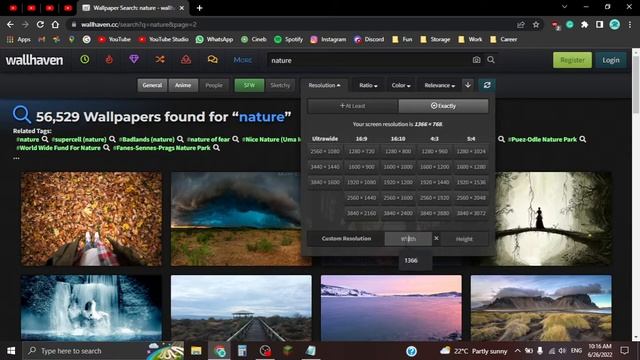Open the browser extensions puzzle icon
Image resolution: width=640 pixels, height=360 pixels.
pos(584,25)
